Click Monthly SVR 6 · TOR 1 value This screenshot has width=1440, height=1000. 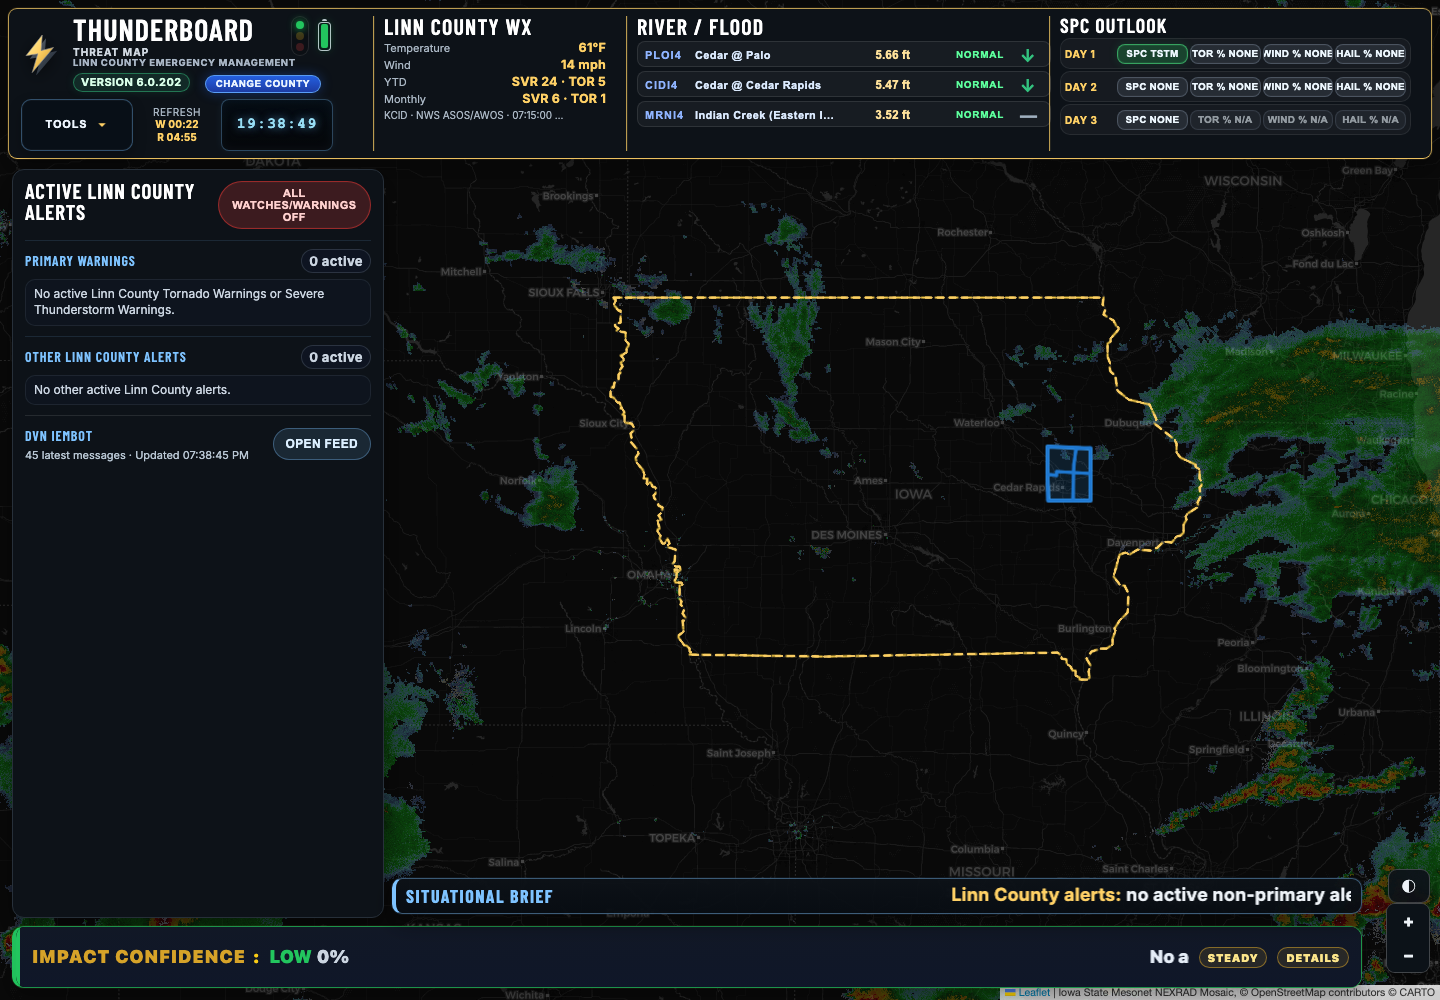tap(564, 98)
